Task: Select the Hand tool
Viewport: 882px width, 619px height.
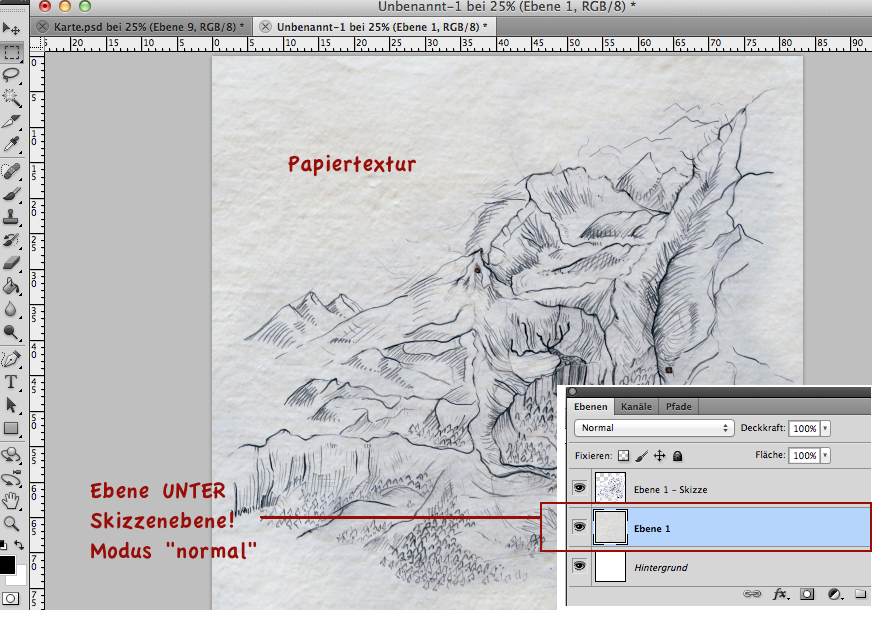Action: click(12, 500)
